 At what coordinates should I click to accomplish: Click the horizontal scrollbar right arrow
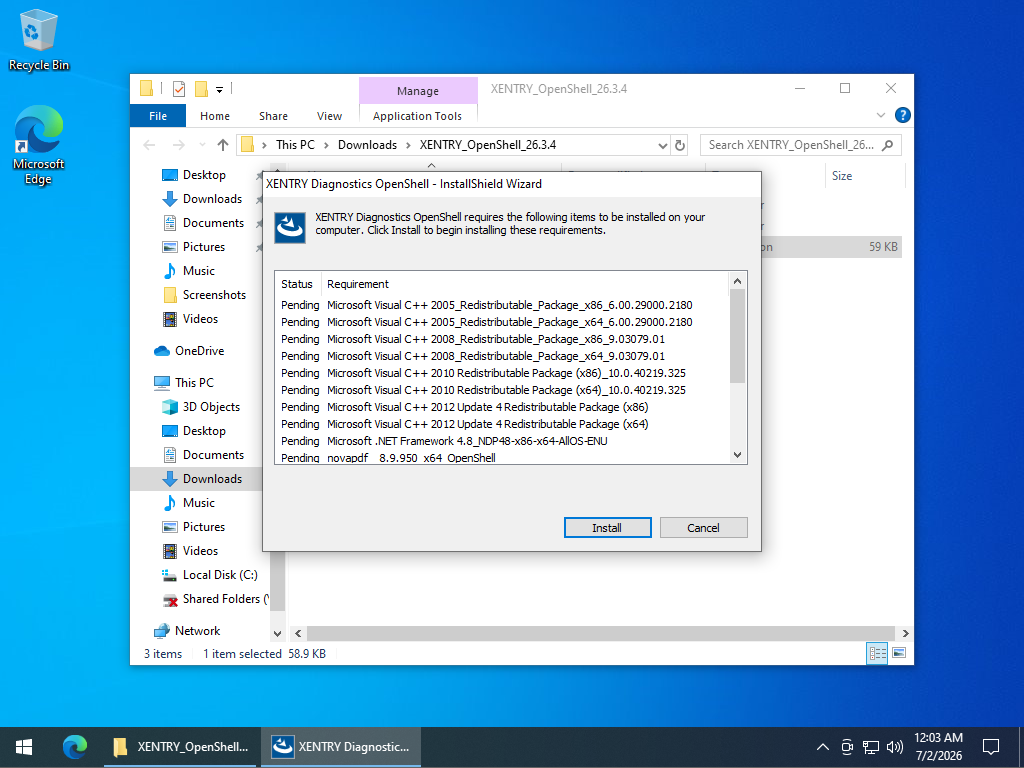(x=905, y=633)
